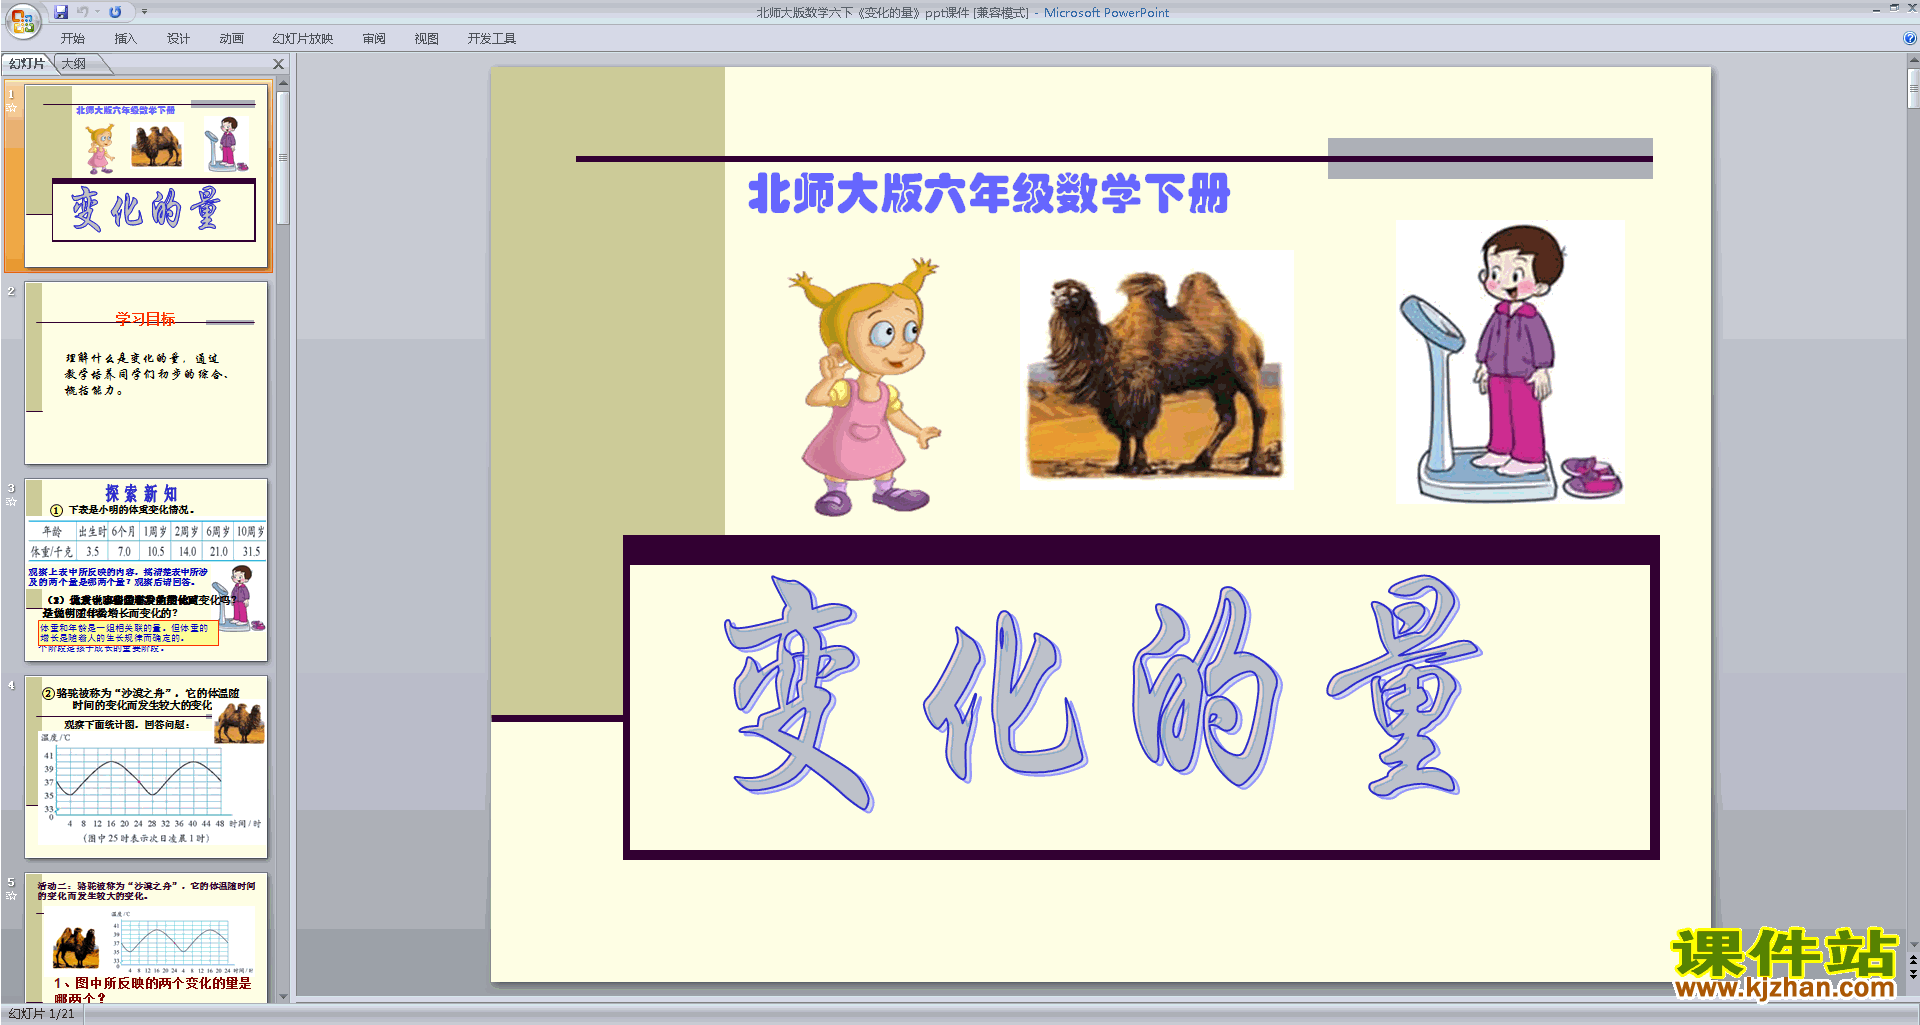Open the 视图 ribbon tab

point(427,39)
